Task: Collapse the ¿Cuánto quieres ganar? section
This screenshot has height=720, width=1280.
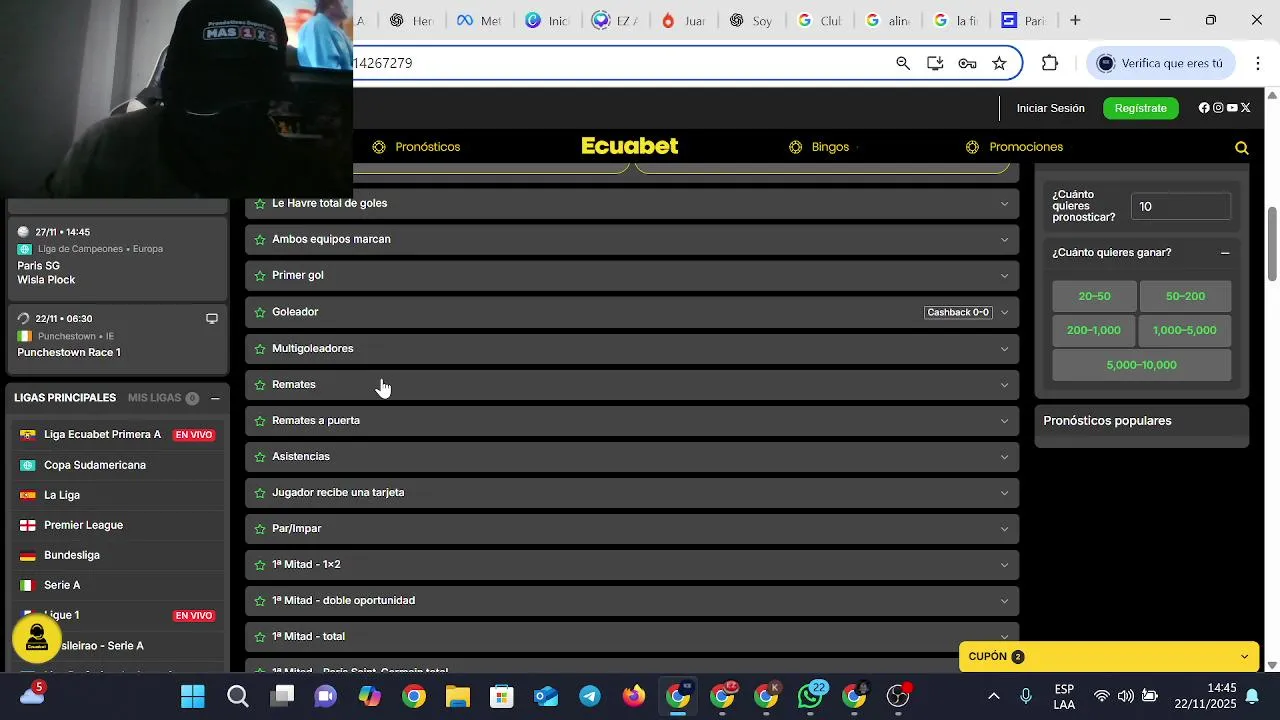Action: coord(1225,253)
